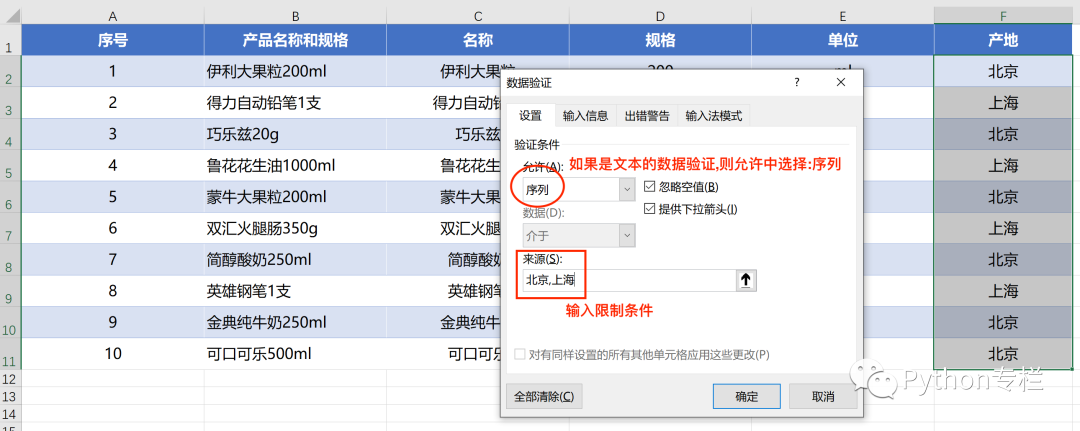Select cell 双汇火腿肠350g

coord(295,228)
